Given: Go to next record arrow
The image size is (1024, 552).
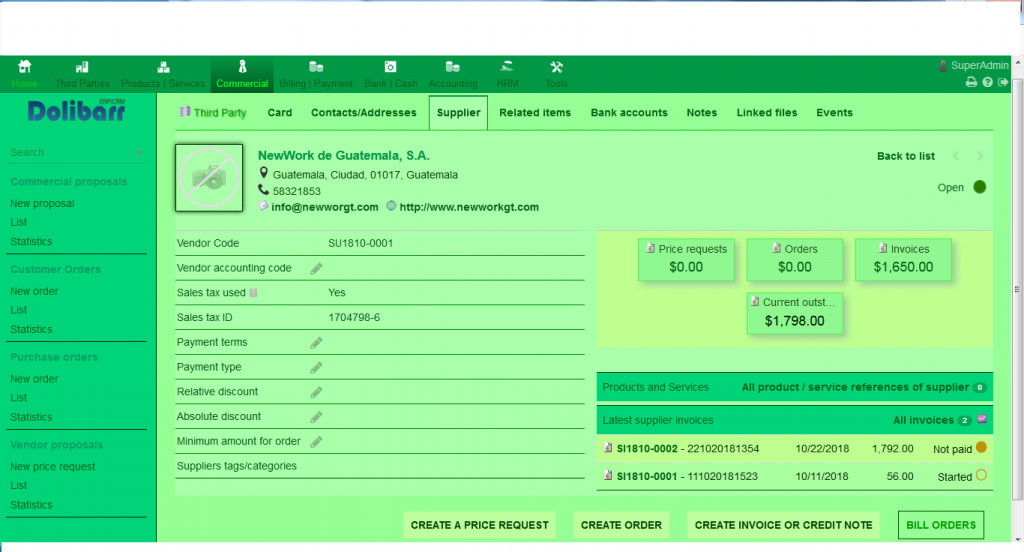Looking at the screenshot, I should tap(980, 156).
